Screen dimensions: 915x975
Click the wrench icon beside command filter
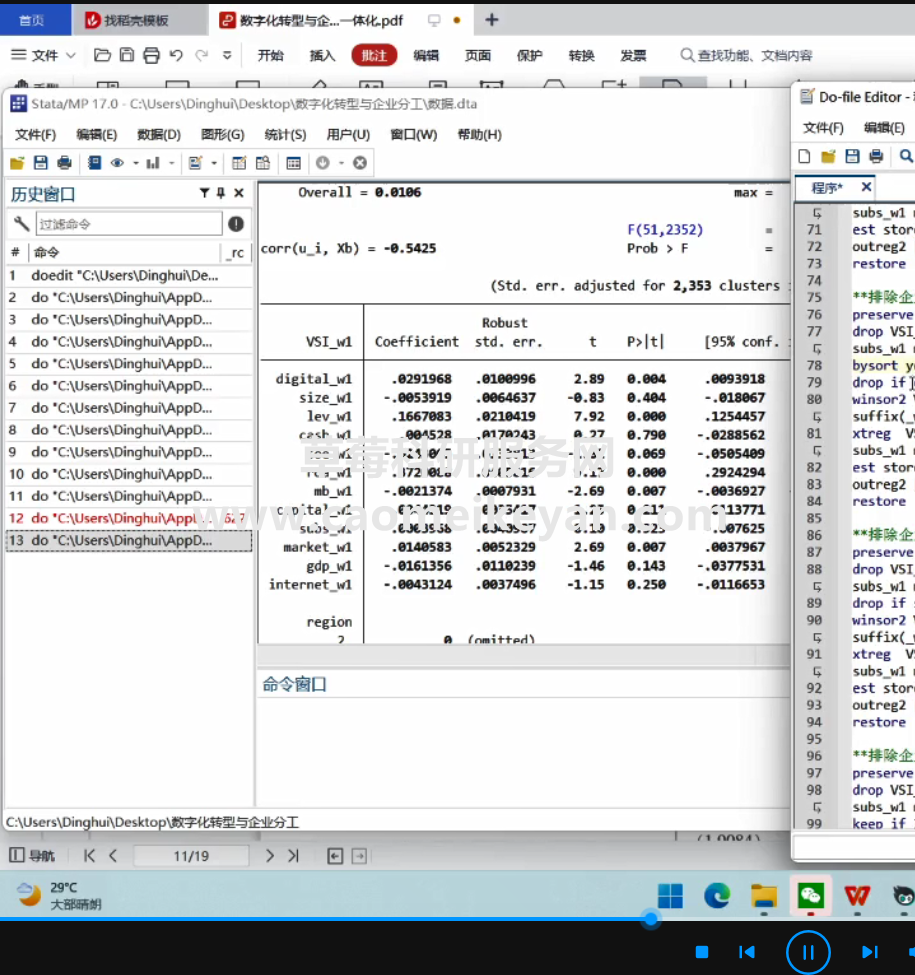21,223
